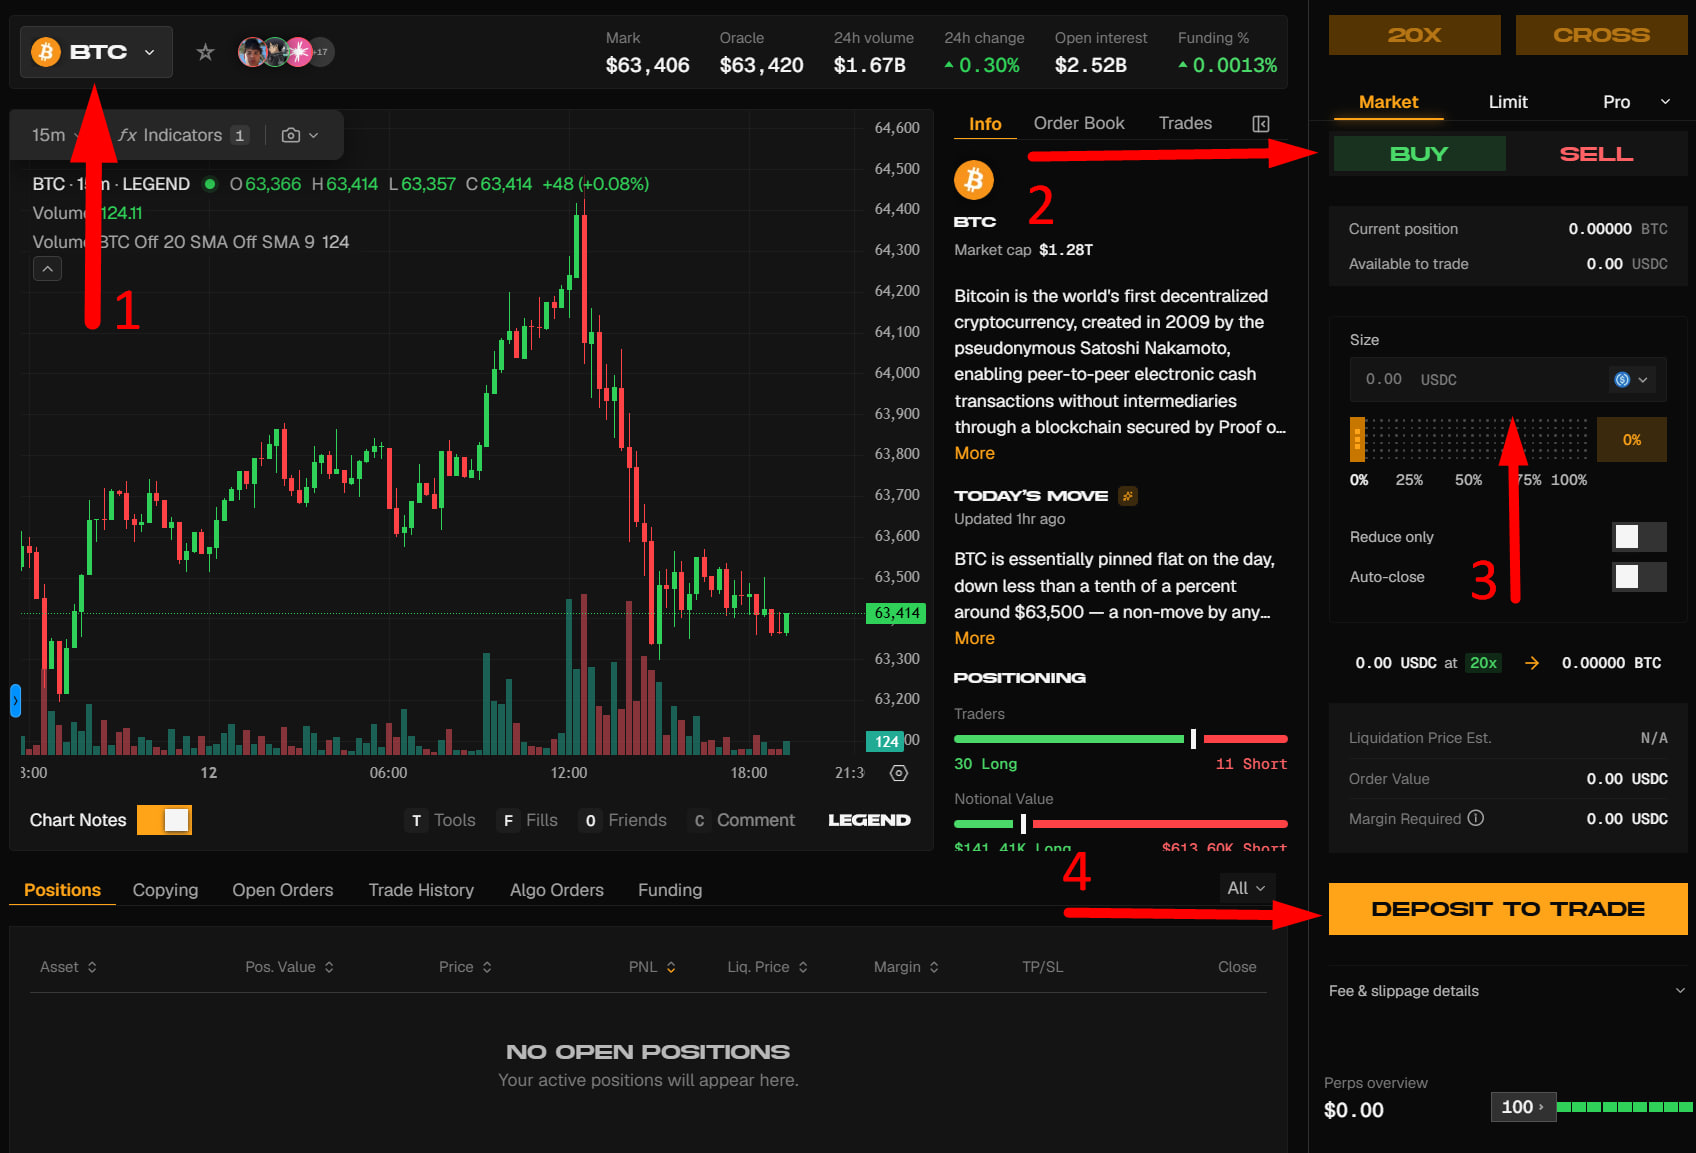Open the Trade History tab
This screenshot has height=1153, width=1696.
[x=421, y=890]
